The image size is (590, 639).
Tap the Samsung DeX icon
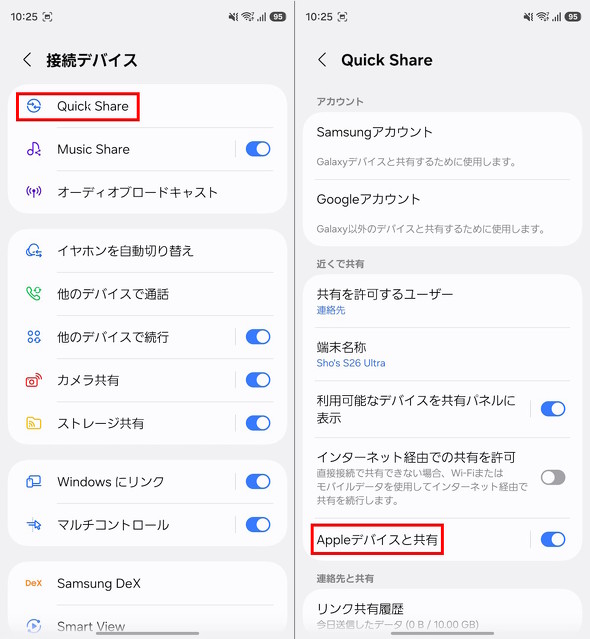33,583
